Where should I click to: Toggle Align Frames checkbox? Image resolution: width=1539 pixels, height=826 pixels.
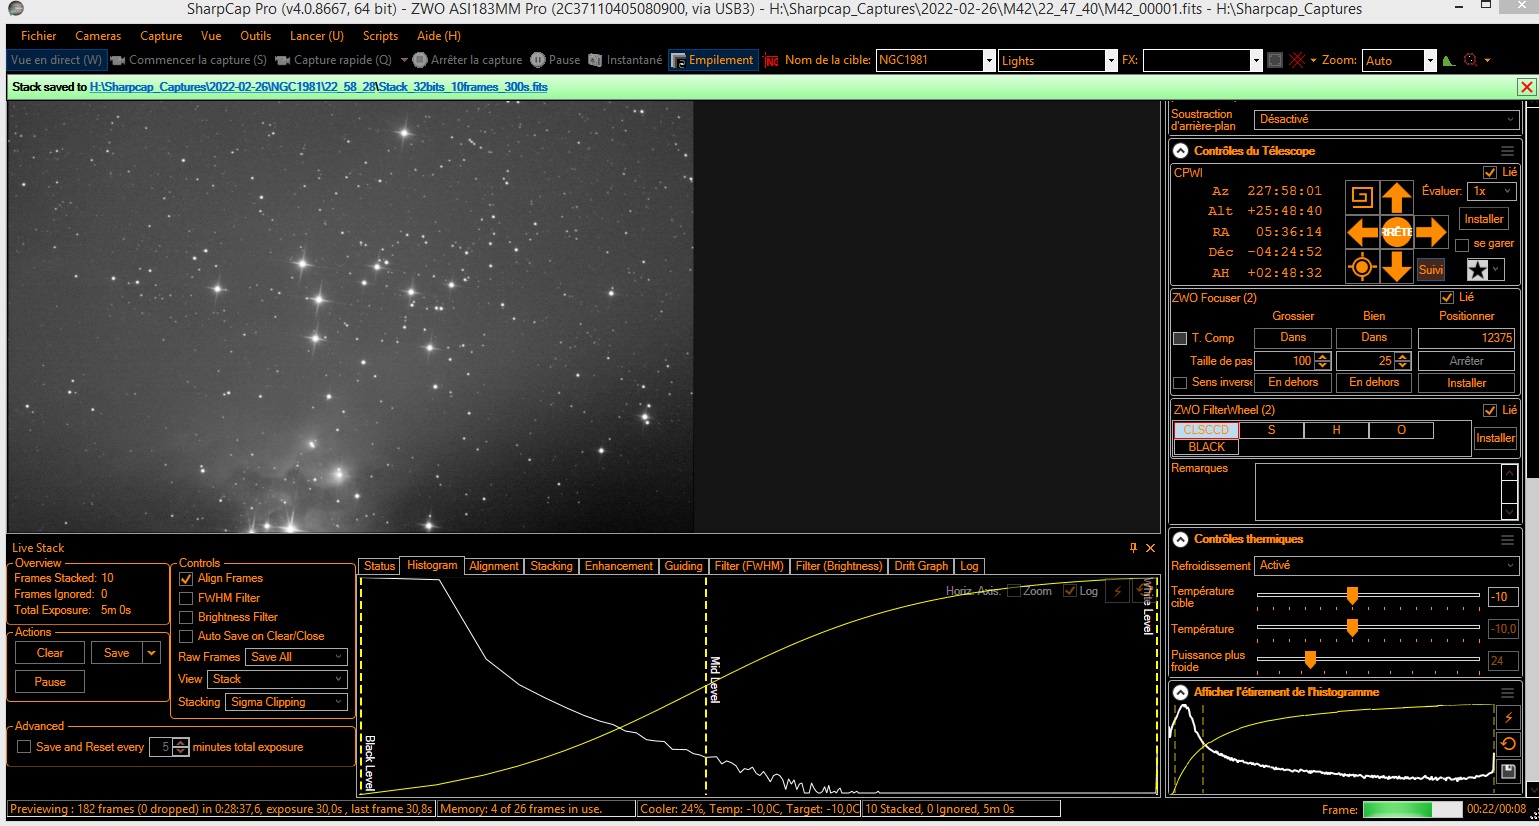(x=186, y=579)
